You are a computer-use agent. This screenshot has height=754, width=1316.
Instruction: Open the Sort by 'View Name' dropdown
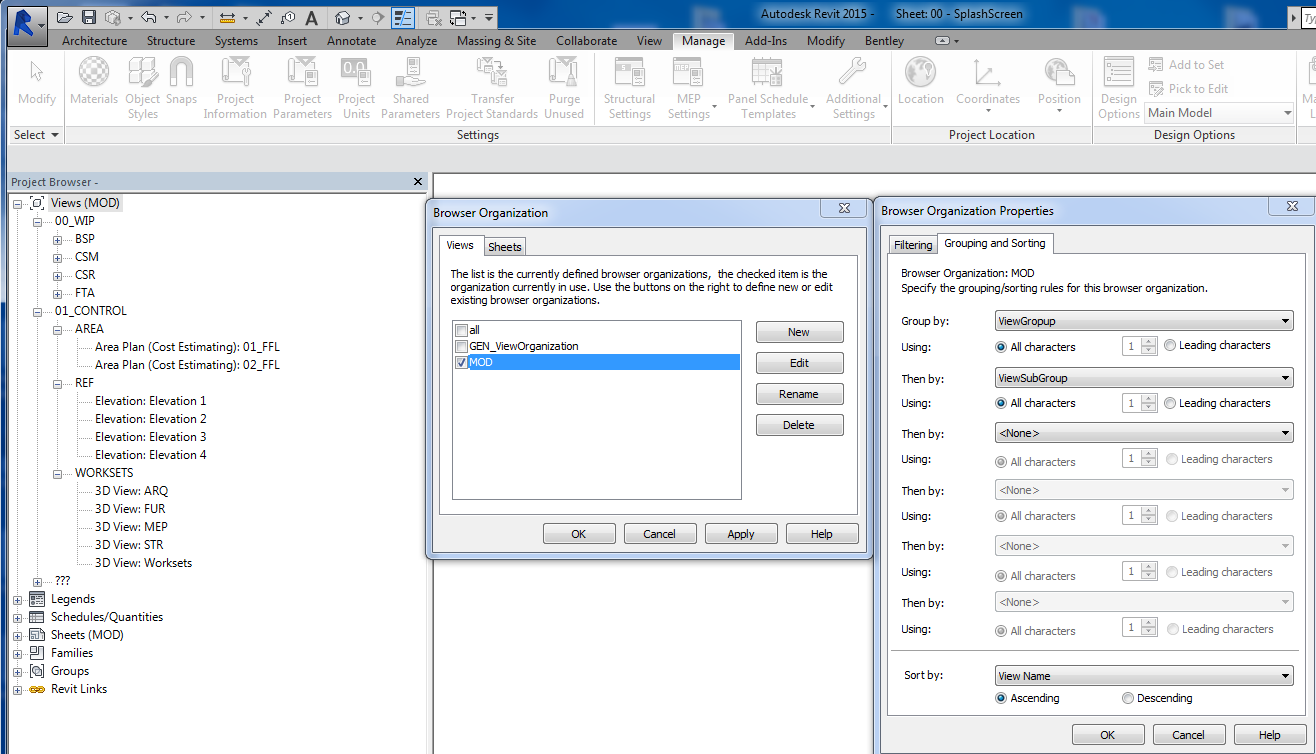pyautogui.click(x=1144, y=676)
